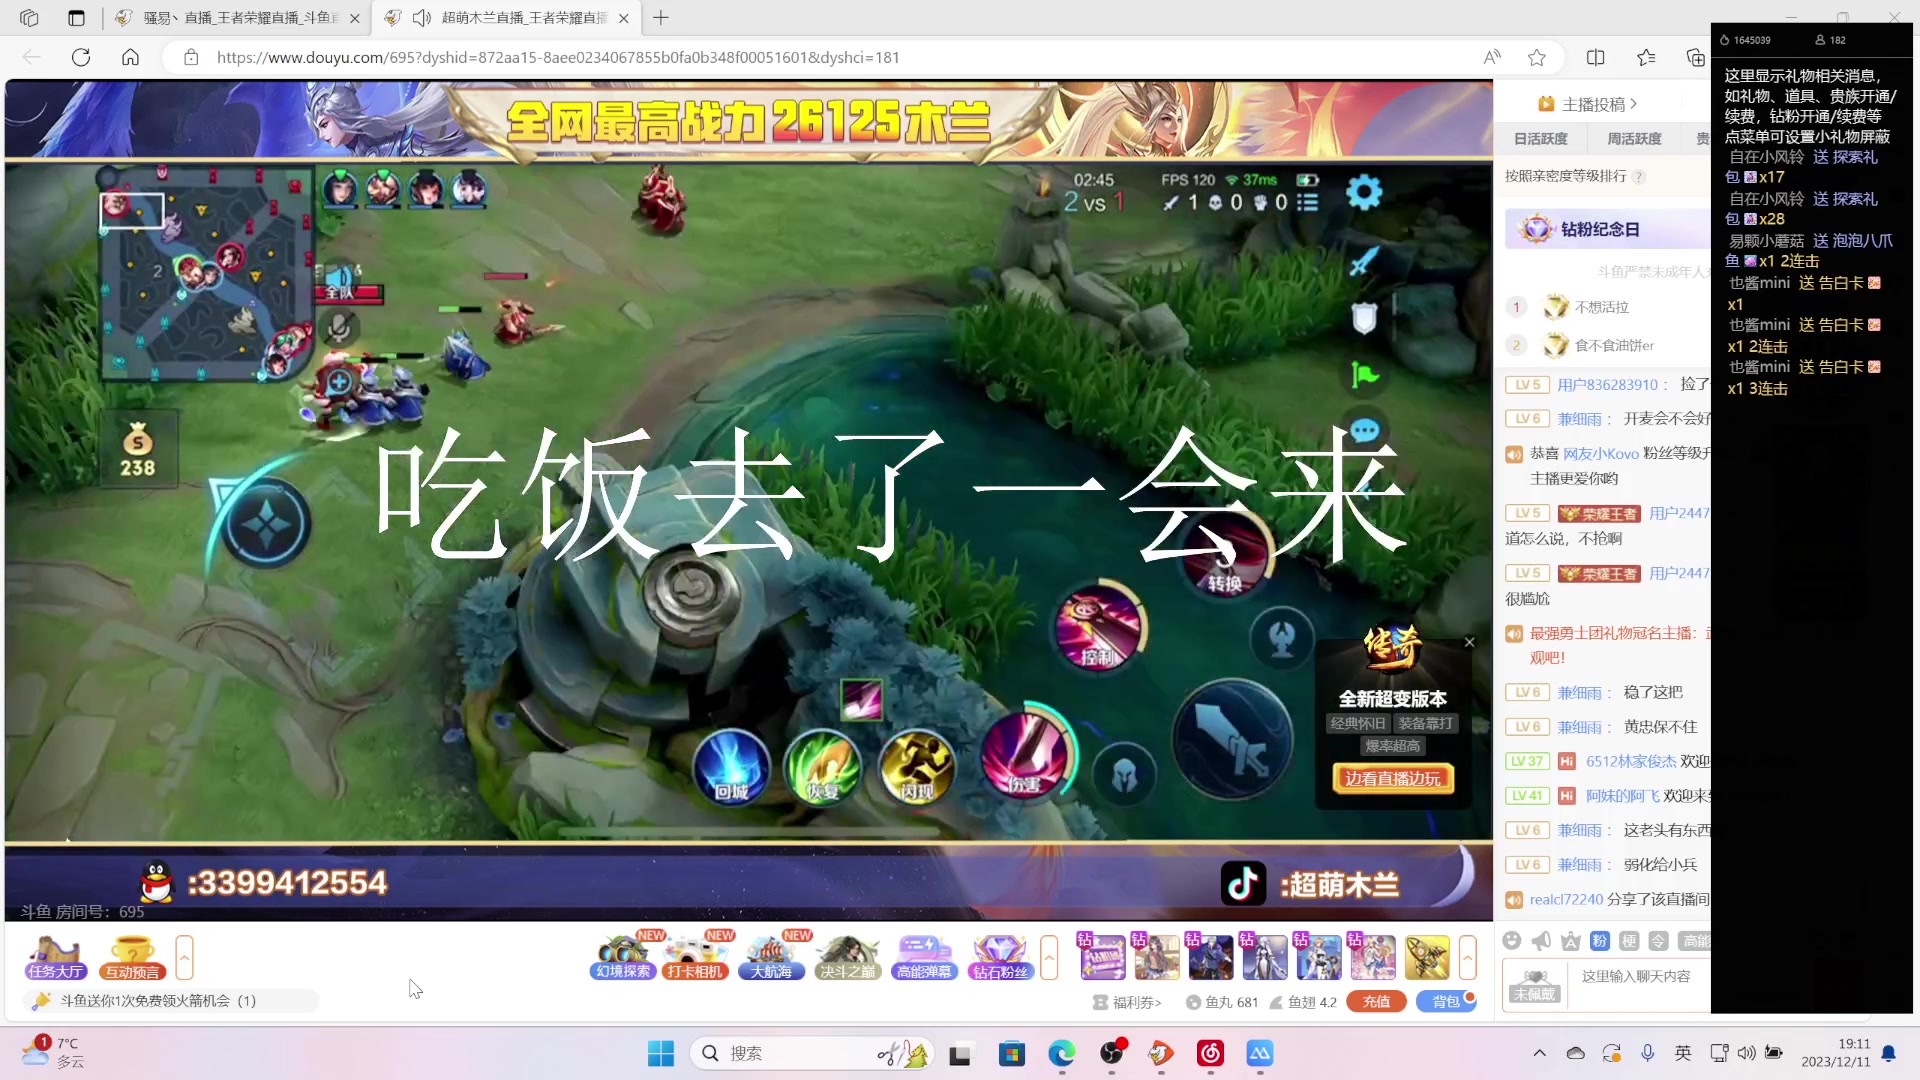Select the yellow rocket gift
The height and width of the screenshot is (1080, 1920).
1427,957
